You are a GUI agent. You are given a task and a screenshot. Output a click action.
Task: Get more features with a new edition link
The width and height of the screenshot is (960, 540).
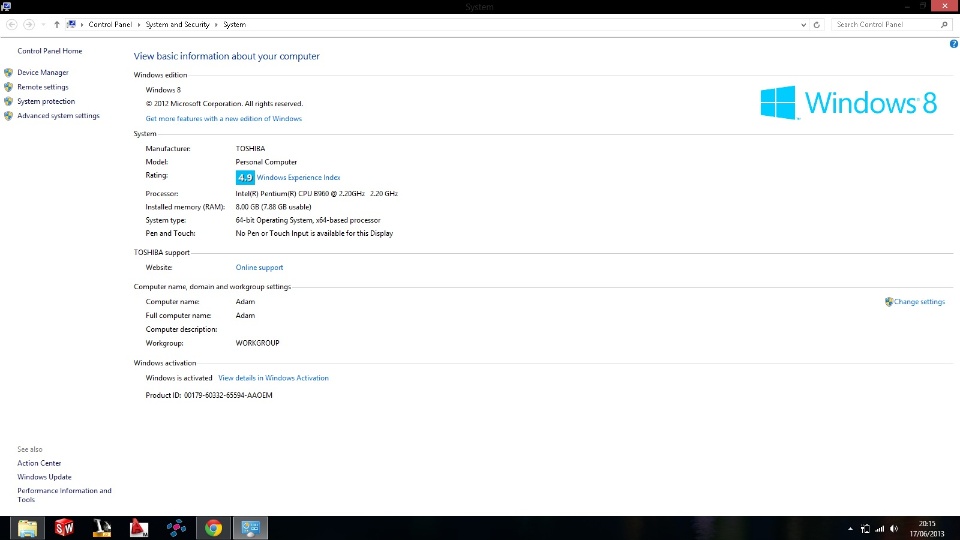[x=223, y=119]
